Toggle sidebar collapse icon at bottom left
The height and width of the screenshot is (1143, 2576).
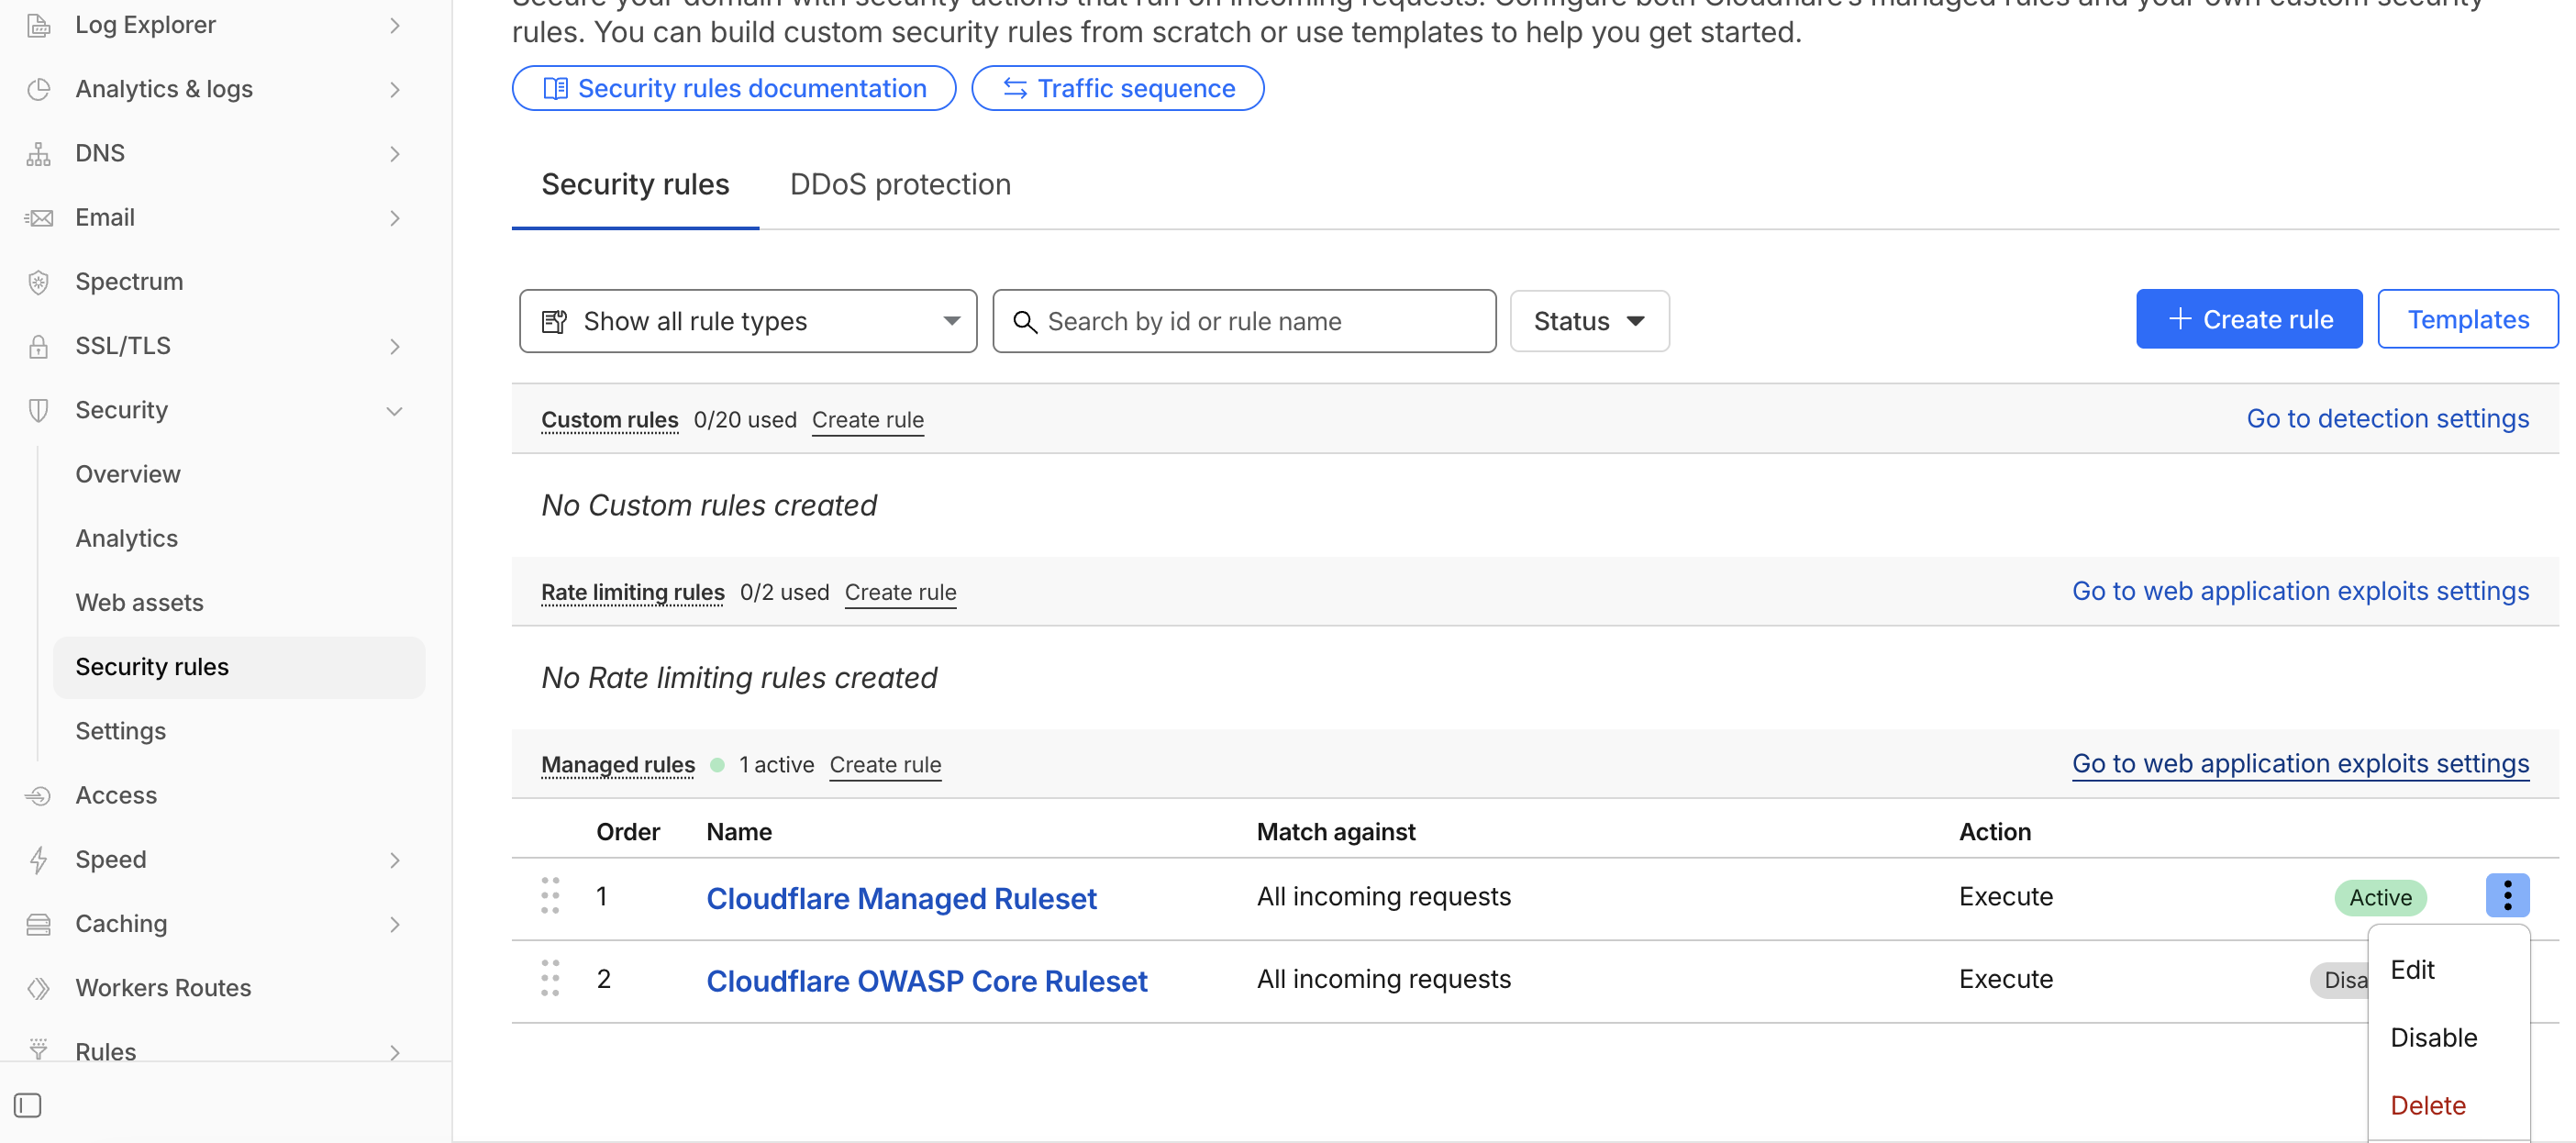point(28,1105)
